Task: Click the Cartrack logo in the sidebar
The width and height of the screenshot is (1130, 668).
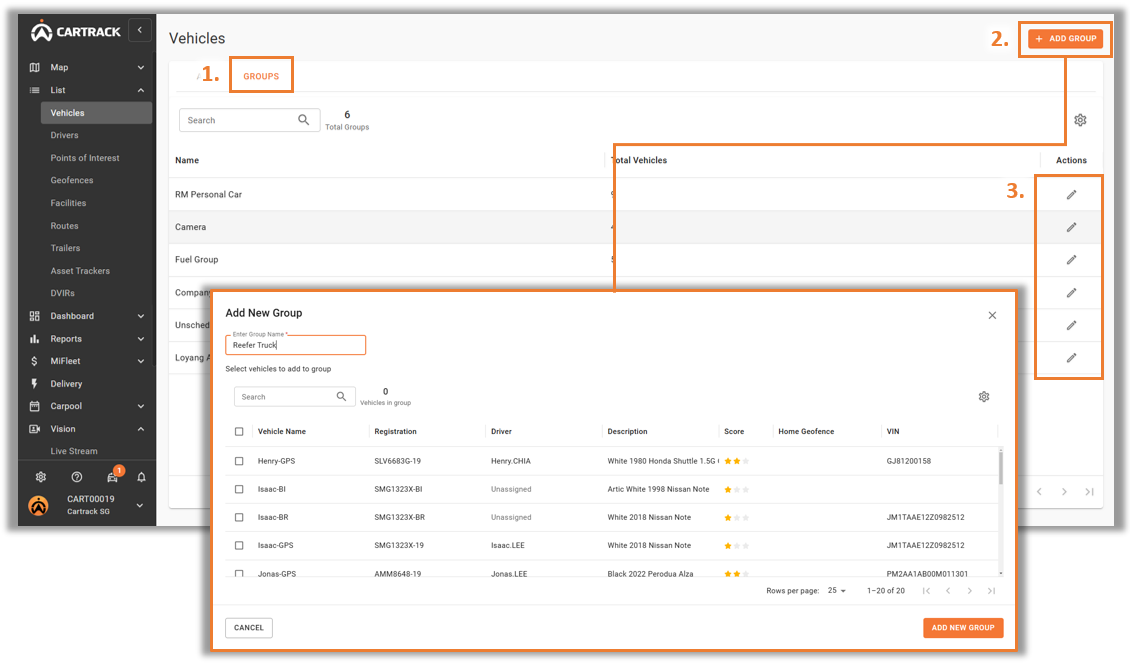Action: [76, 32]
